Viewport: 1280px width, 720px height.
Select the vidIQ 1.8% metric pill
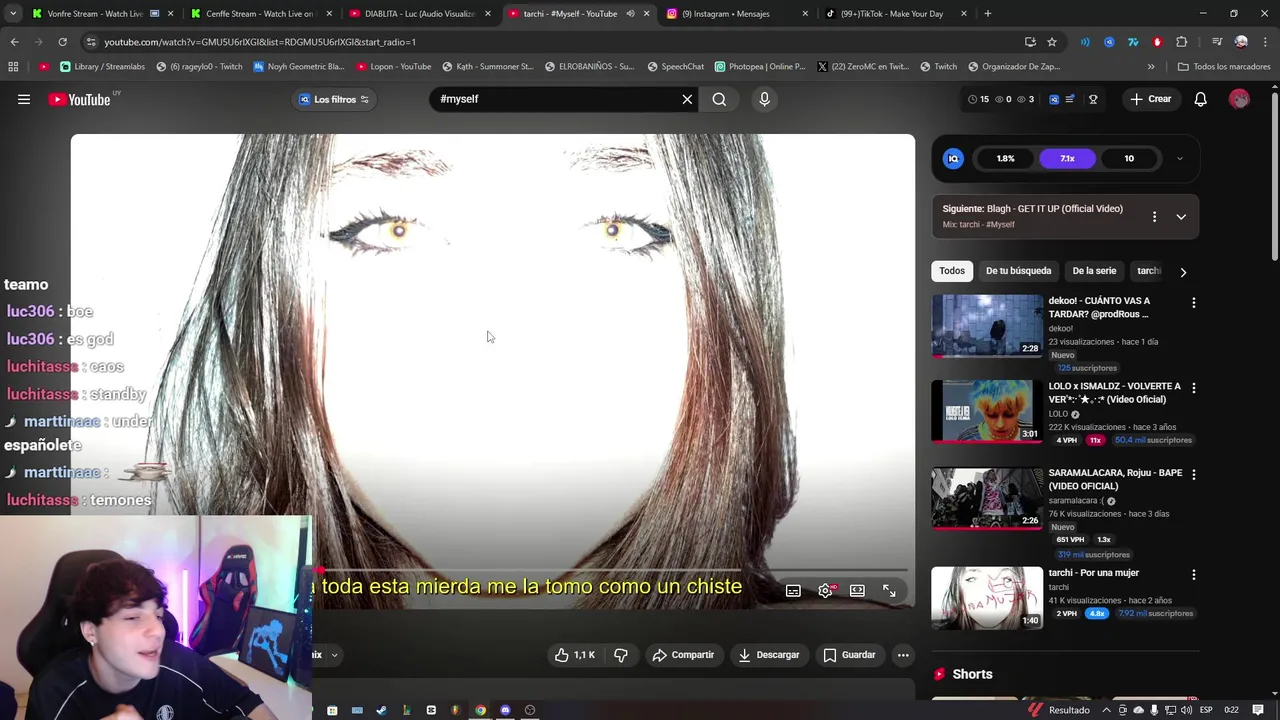pos(1005,158)
